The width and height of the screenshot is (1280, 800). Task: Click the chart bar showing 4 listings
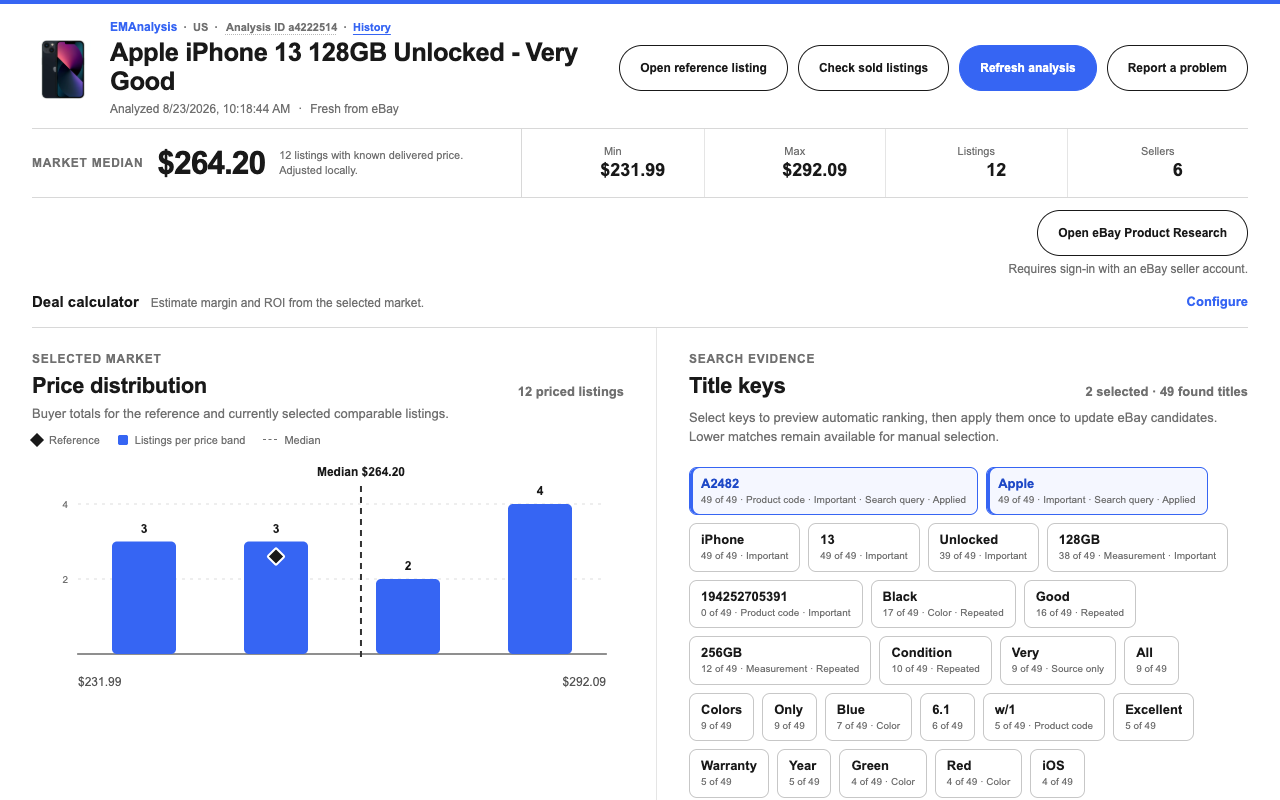[540, 579]
